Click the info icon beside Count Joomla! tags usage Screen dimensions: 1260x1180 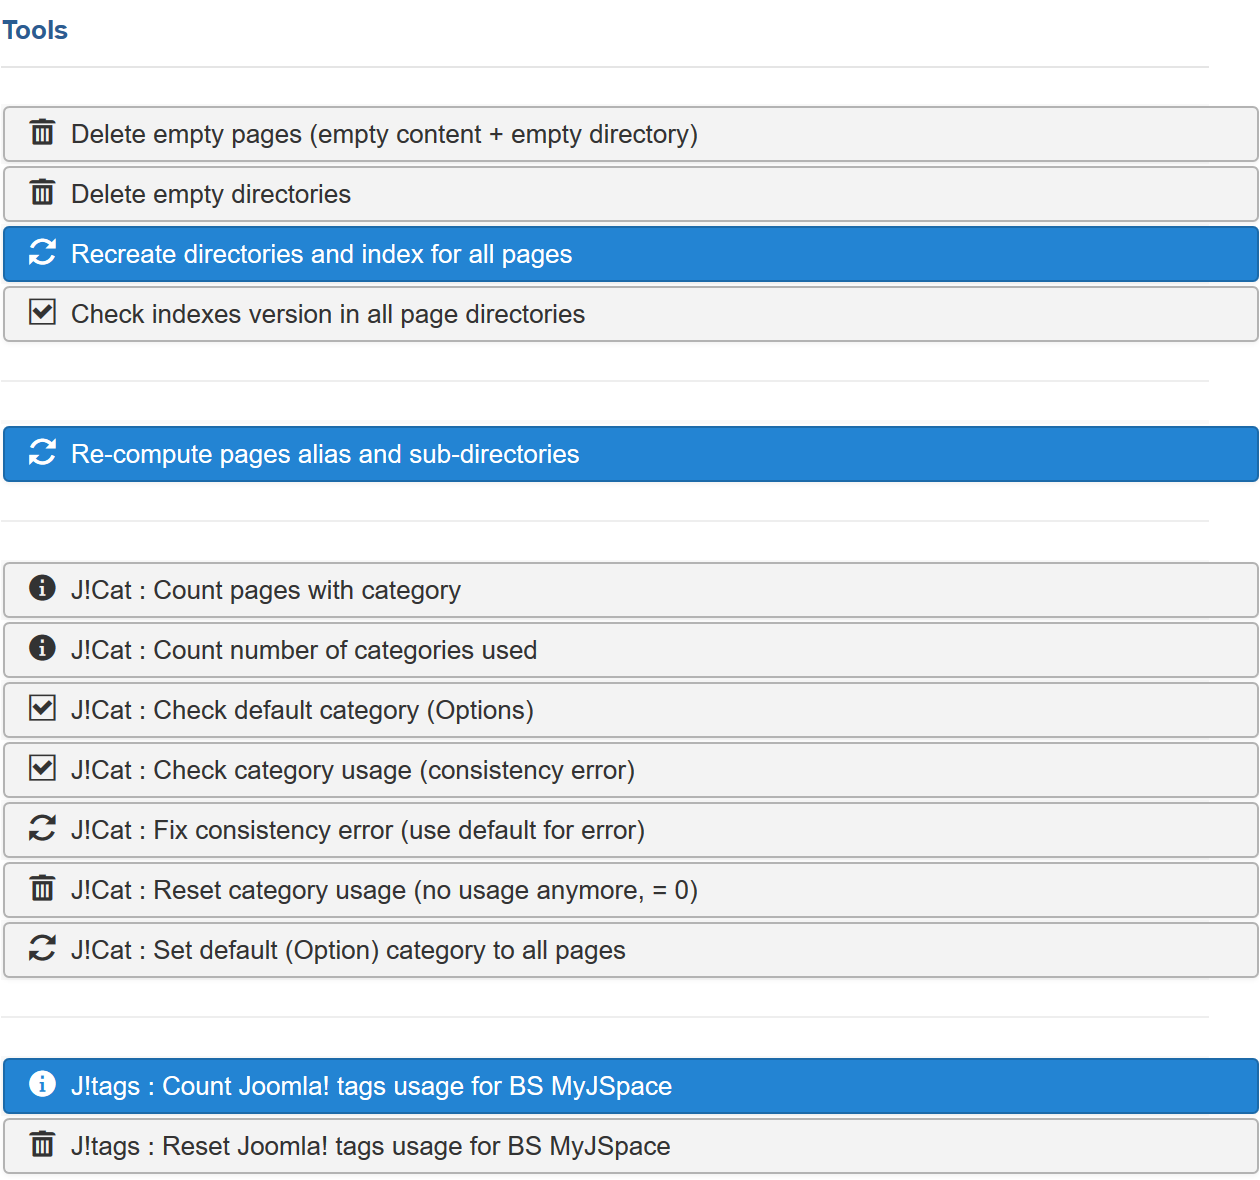(42, 1084)
